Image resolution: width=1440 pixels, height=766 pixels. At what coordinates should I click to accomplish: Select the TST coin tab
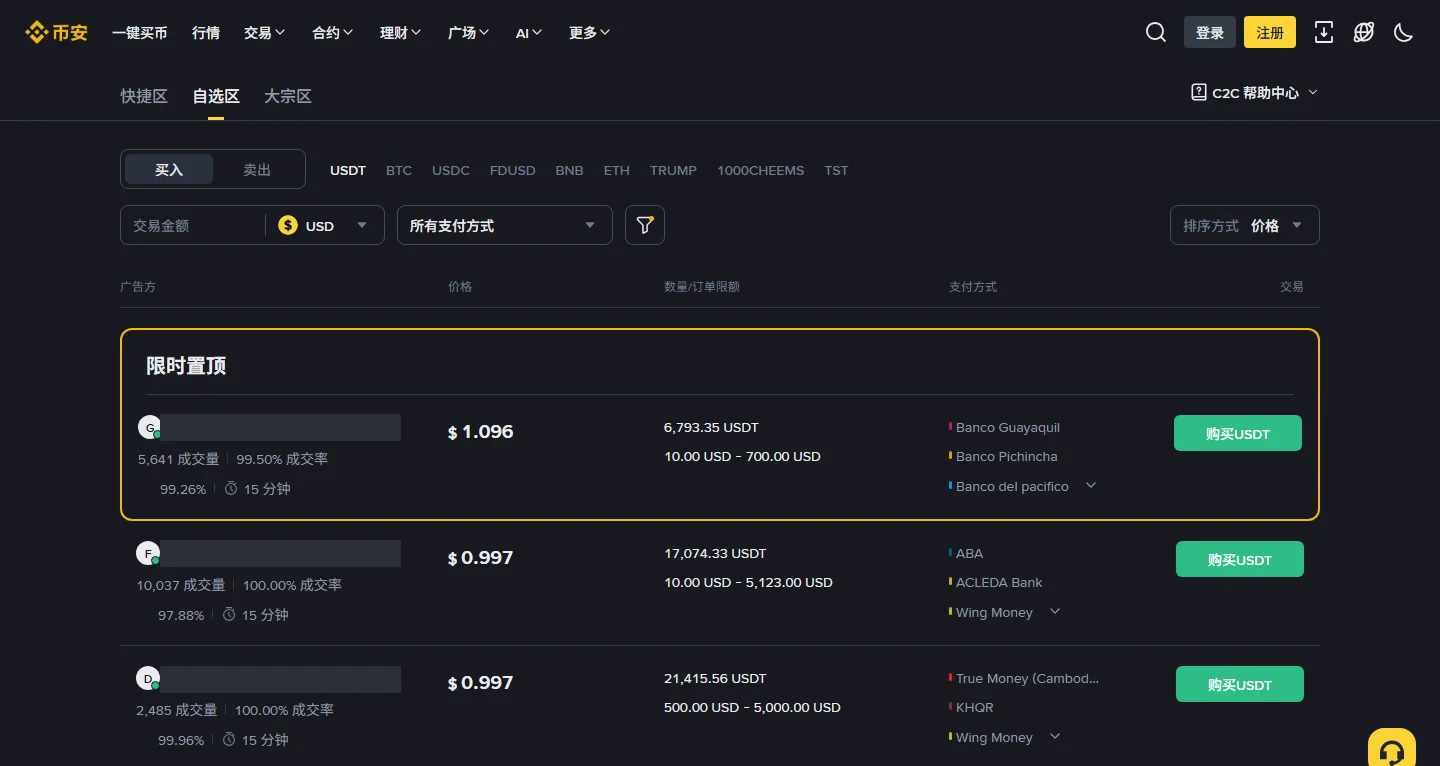coord(836,170)
